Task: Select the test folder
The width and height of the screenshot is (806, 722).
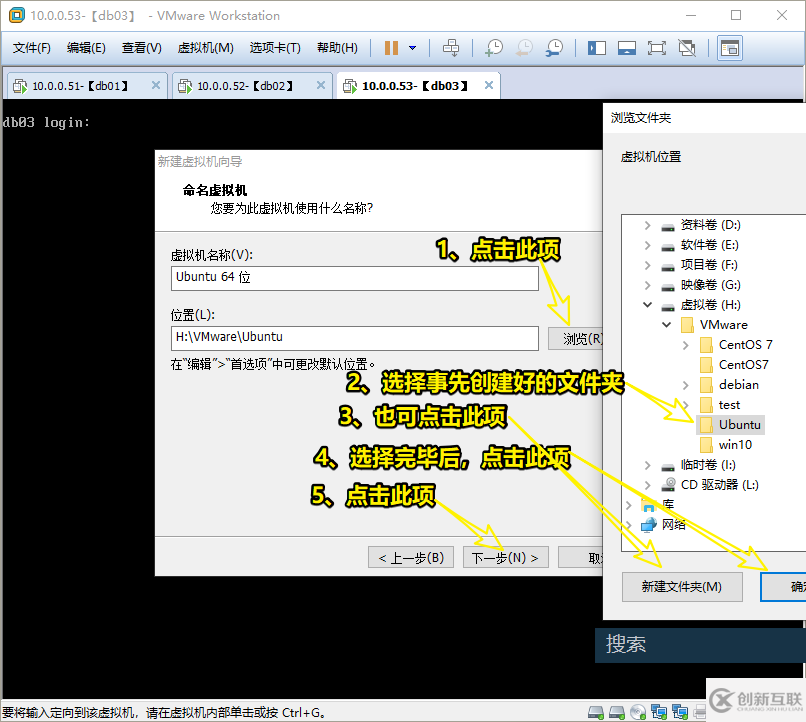Action: click(720, 405)
